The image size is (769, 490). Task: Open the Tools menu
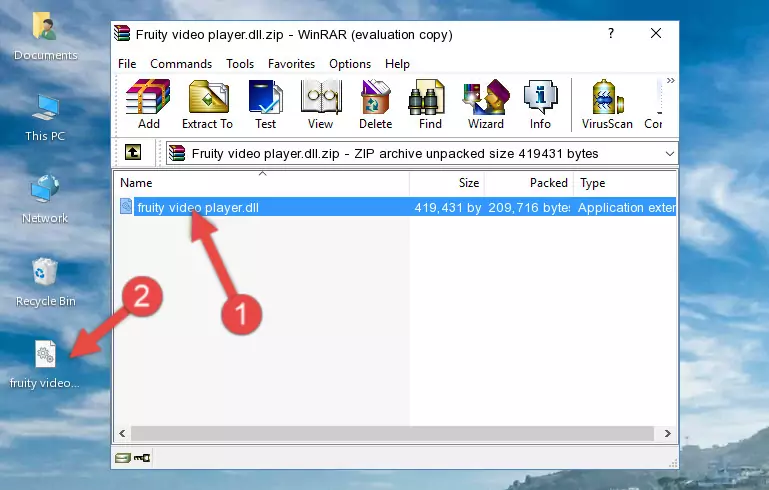pos(240,64)
